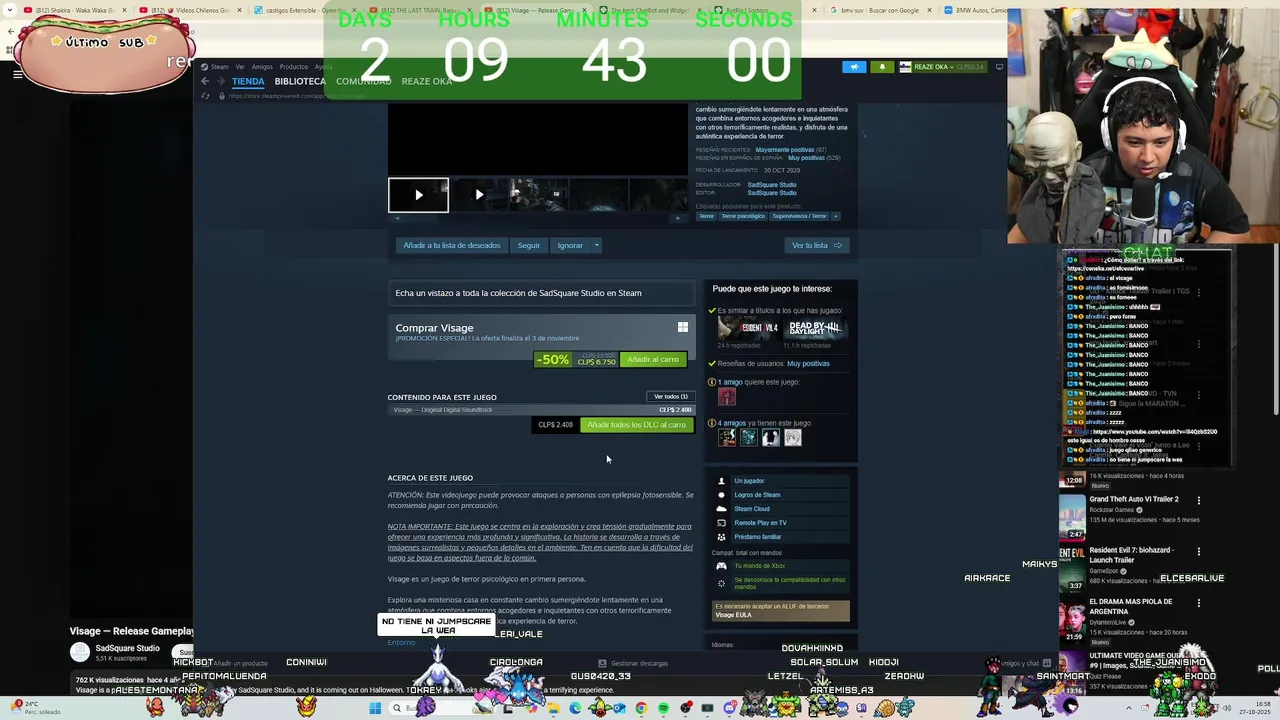Click the Steam announcements megaphone icon
The height and width of the screenshot is (720, 1280).
(854, 67)
